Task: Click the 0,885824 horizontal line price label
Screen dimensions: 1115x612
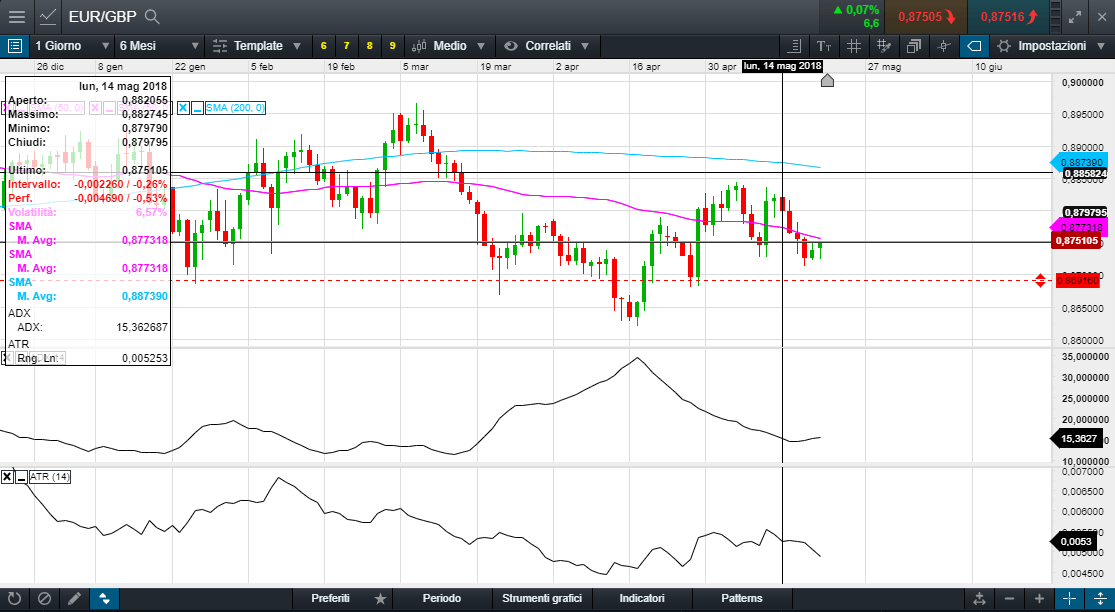Action: coord(1085,173)
